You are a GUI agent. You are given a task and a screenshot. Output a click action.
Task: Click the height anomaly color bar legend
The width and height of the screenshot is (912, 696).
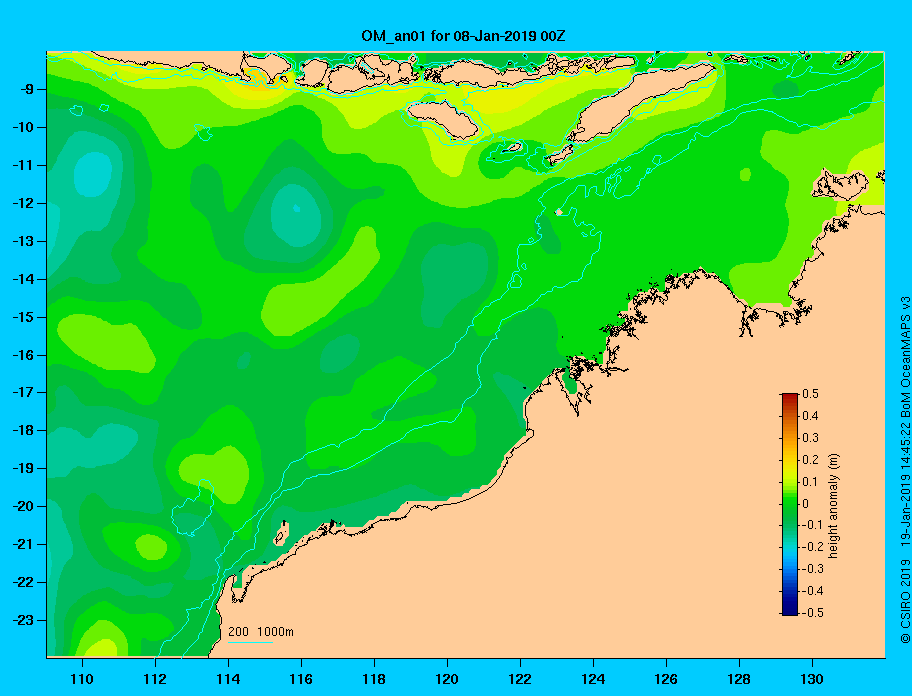pyautogui.click(x=790, y=504)
